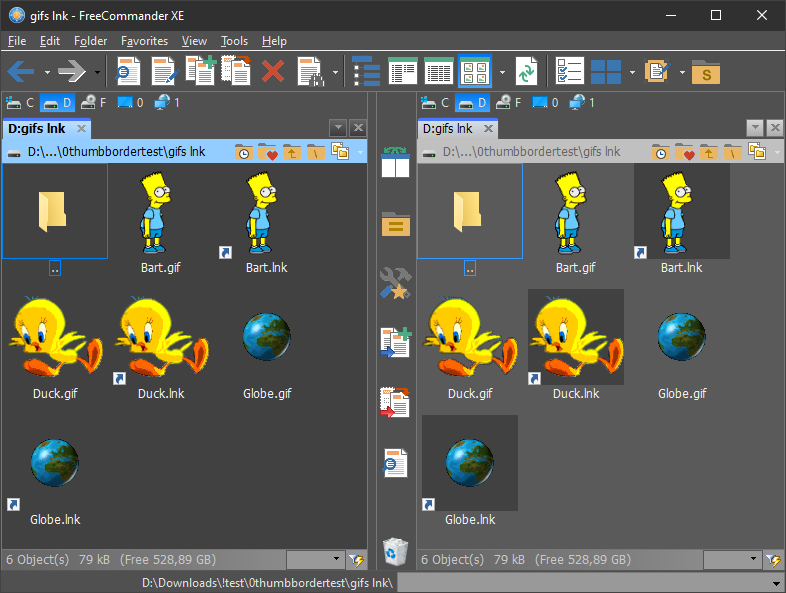The height and width of the screenshot is (593, 786).
Task: Select drive C in right panel
Action: coord(435,103)
